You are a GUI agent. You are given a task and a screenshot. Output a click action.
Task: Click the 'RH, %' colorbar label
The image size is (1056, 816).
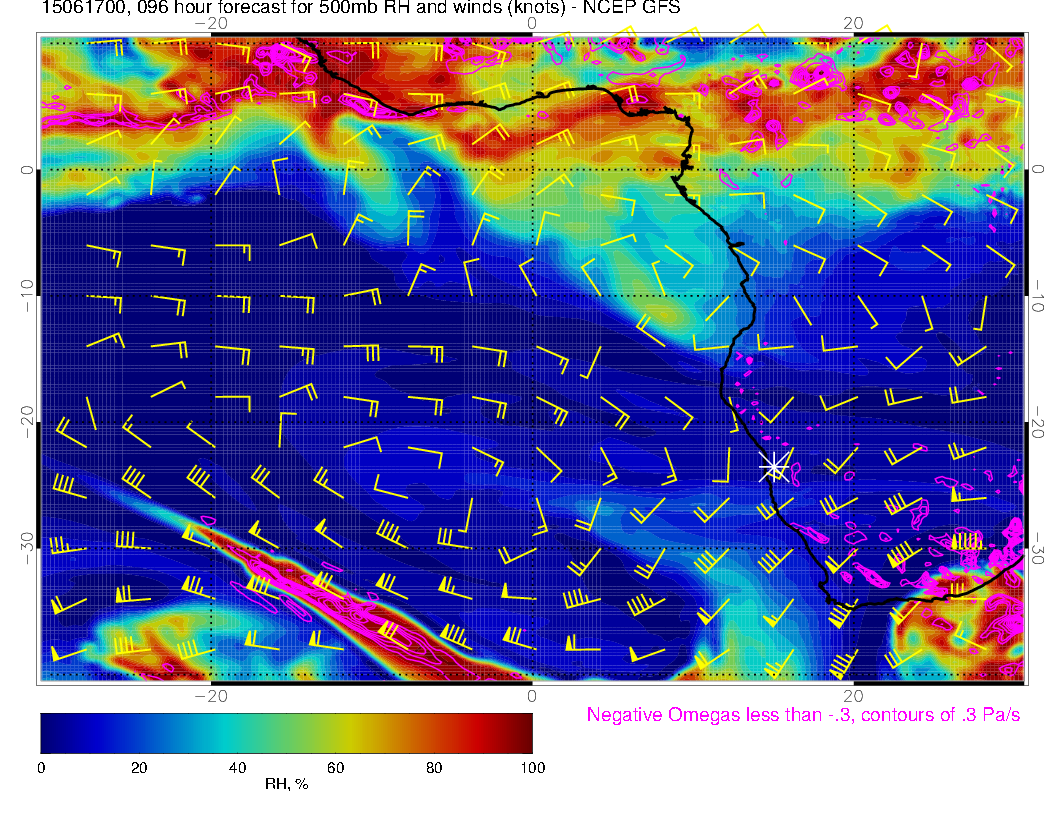(x=286, y=784)
